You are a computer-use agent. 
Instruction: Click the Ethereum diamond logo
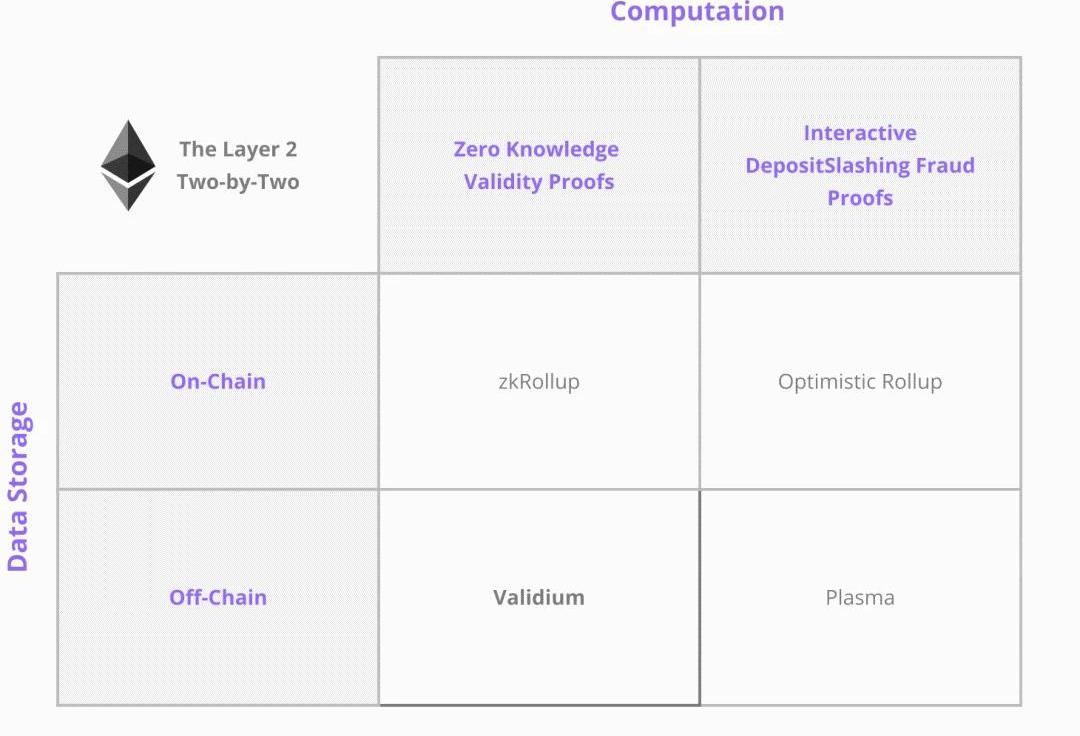pos(128,165)
